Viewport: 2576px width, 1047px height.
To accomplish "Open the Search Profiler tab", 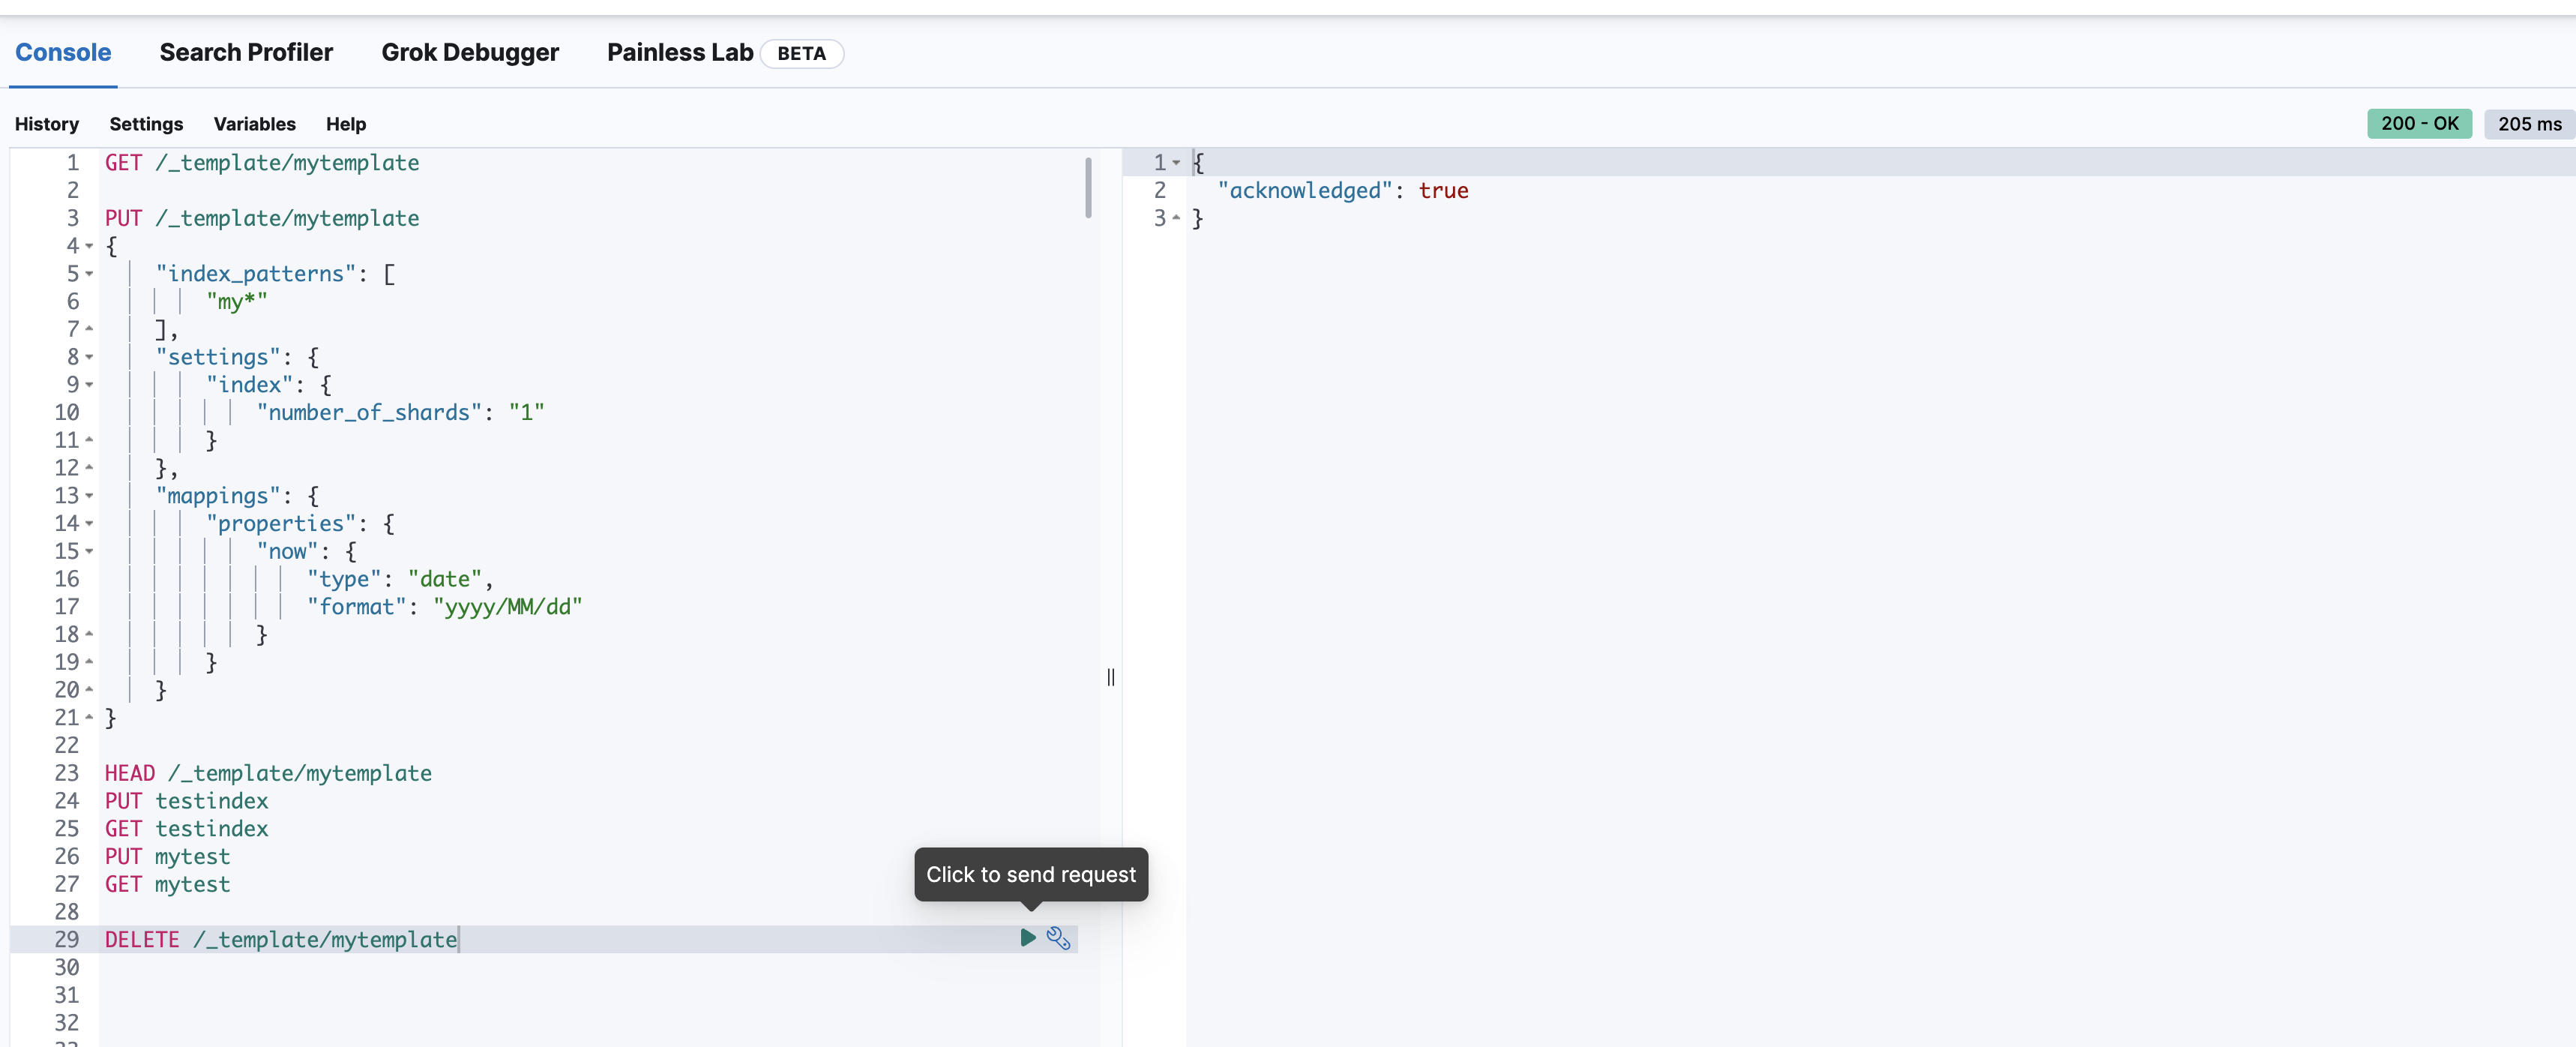I will (x=247, y=51).
